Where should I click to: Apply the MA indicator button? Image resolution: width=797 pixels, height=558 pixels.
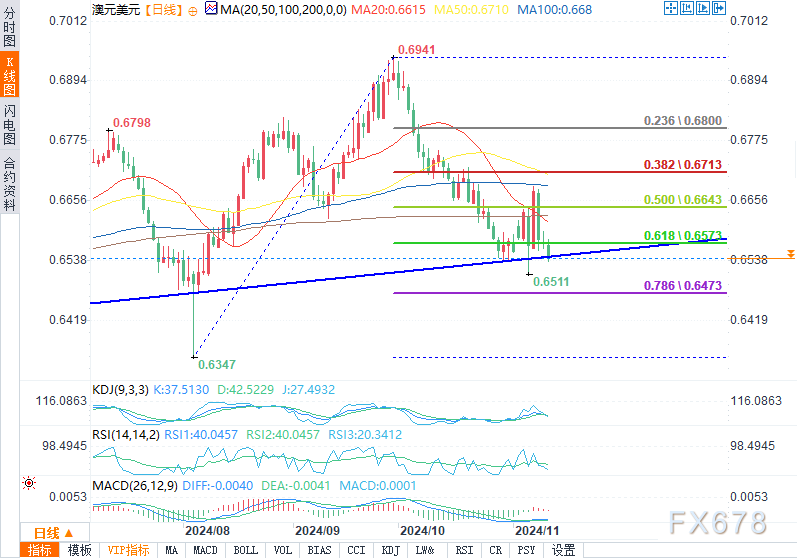pyautogui.click(x=172, y=550)
